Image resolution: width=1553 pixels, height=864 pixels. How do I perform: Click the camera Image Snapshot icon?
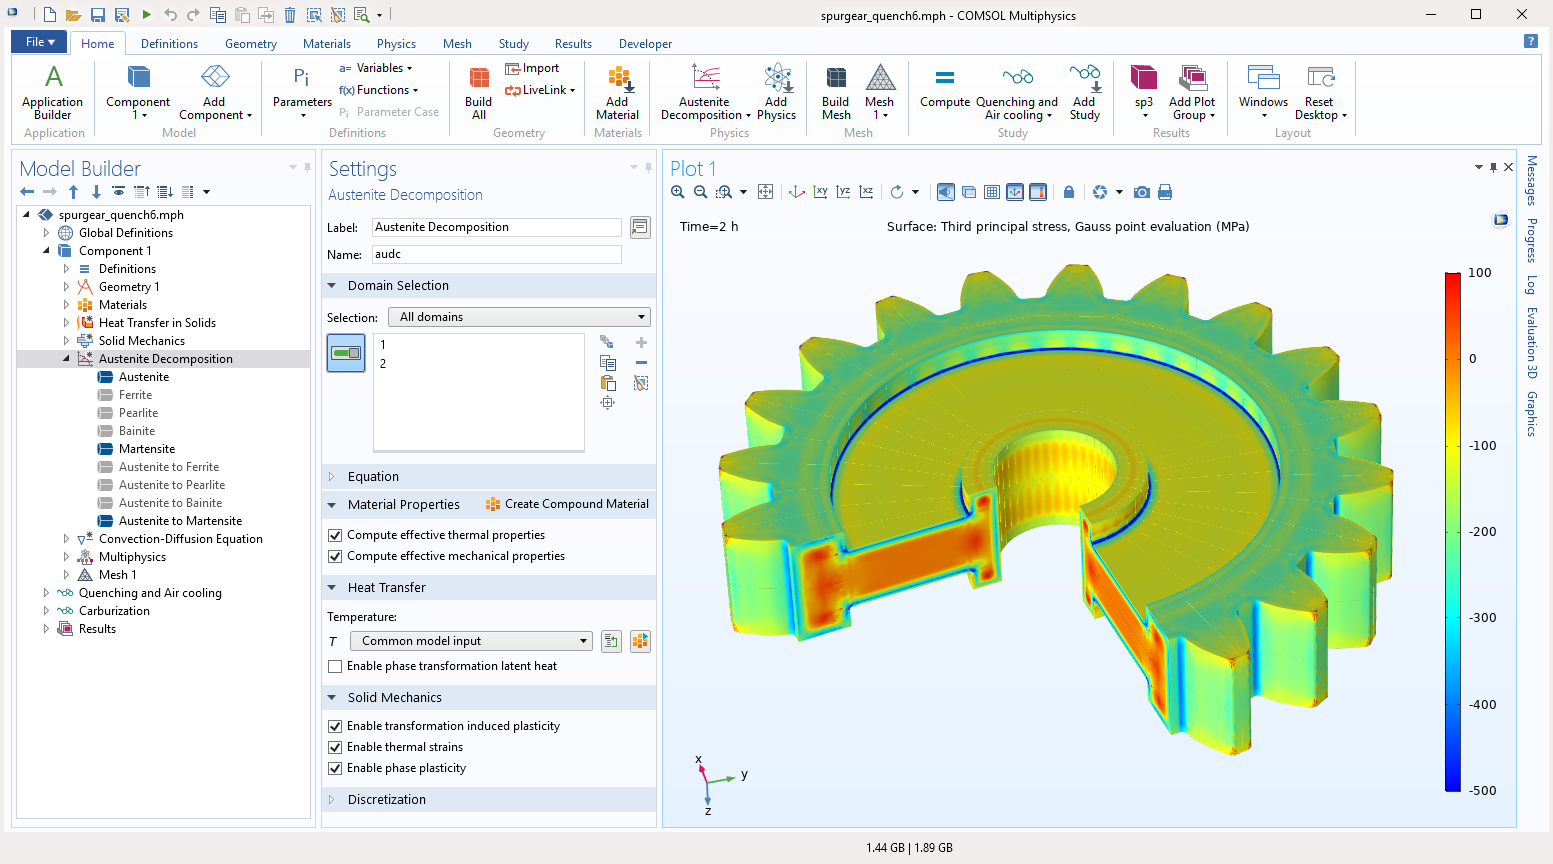[1140, 191]
